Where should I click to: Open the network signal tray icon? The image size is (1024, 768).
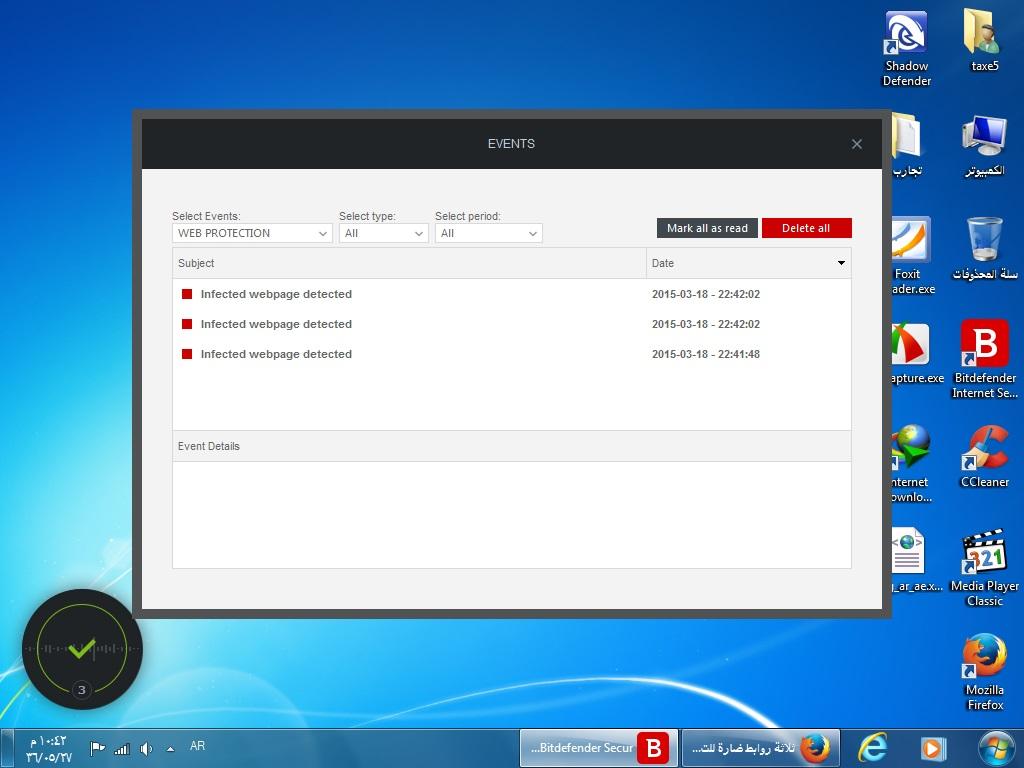click(122, 748)
